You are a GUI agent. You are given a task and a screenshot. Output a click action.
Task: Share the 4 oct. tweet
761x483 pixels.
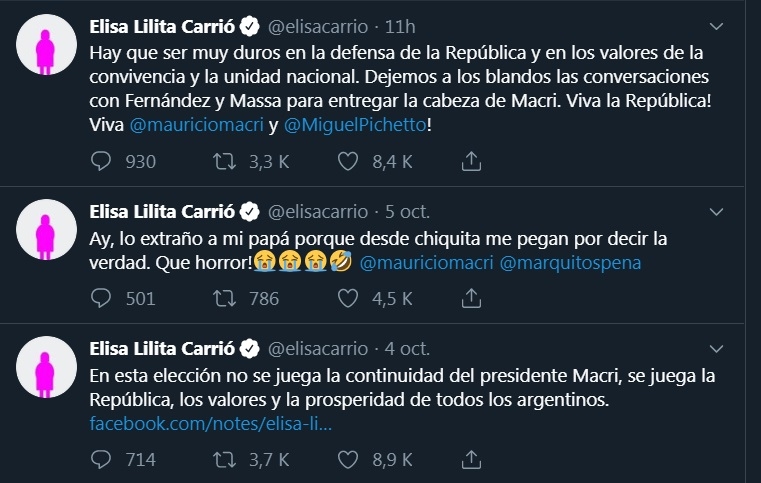(x=471, y=459)
